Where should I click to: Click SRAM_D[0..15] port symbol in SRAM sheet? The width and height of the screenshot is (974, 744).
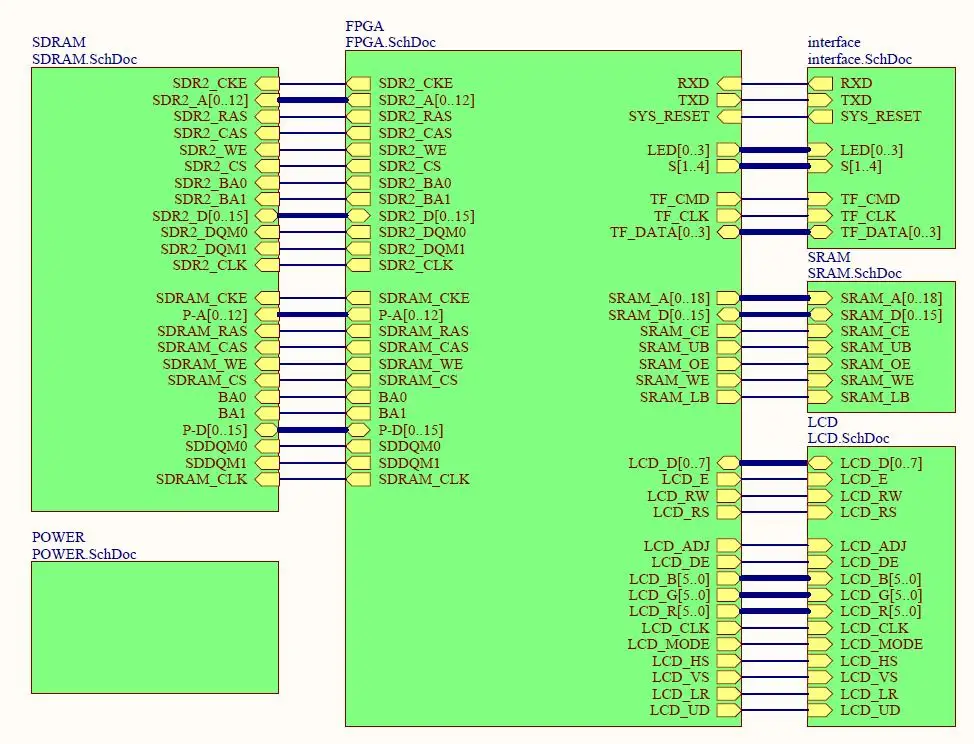point(821,315)
